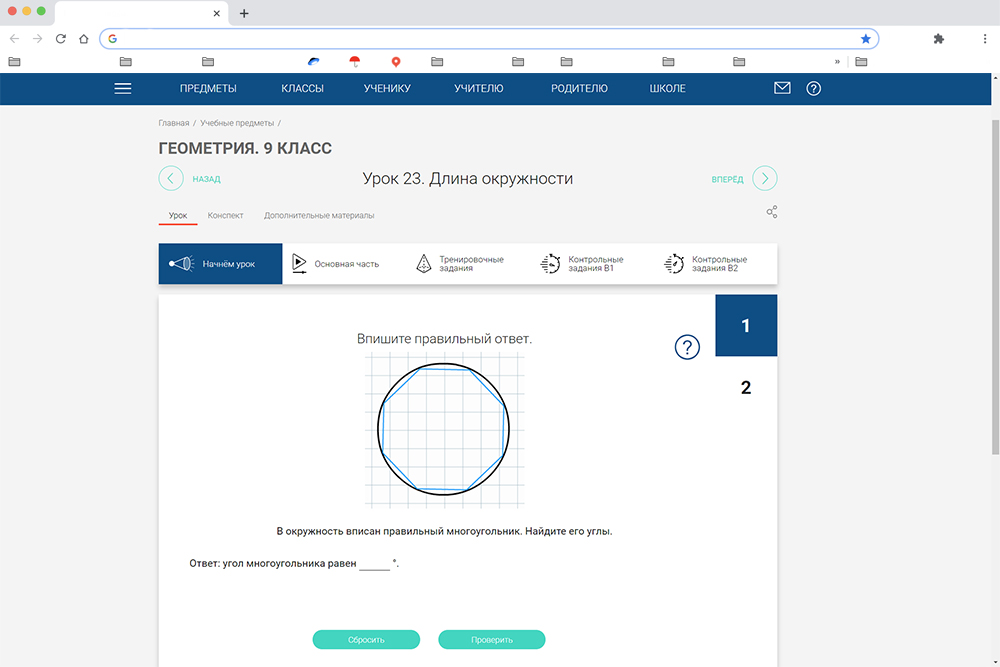Bookmark the page with the star icon
The image size is (1000, 667).
click(865, 39)
